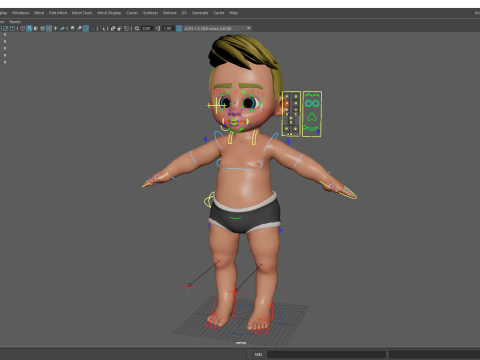Click the command line input field
The width and height of the screenshot is (480, 360).
(326, 354)
